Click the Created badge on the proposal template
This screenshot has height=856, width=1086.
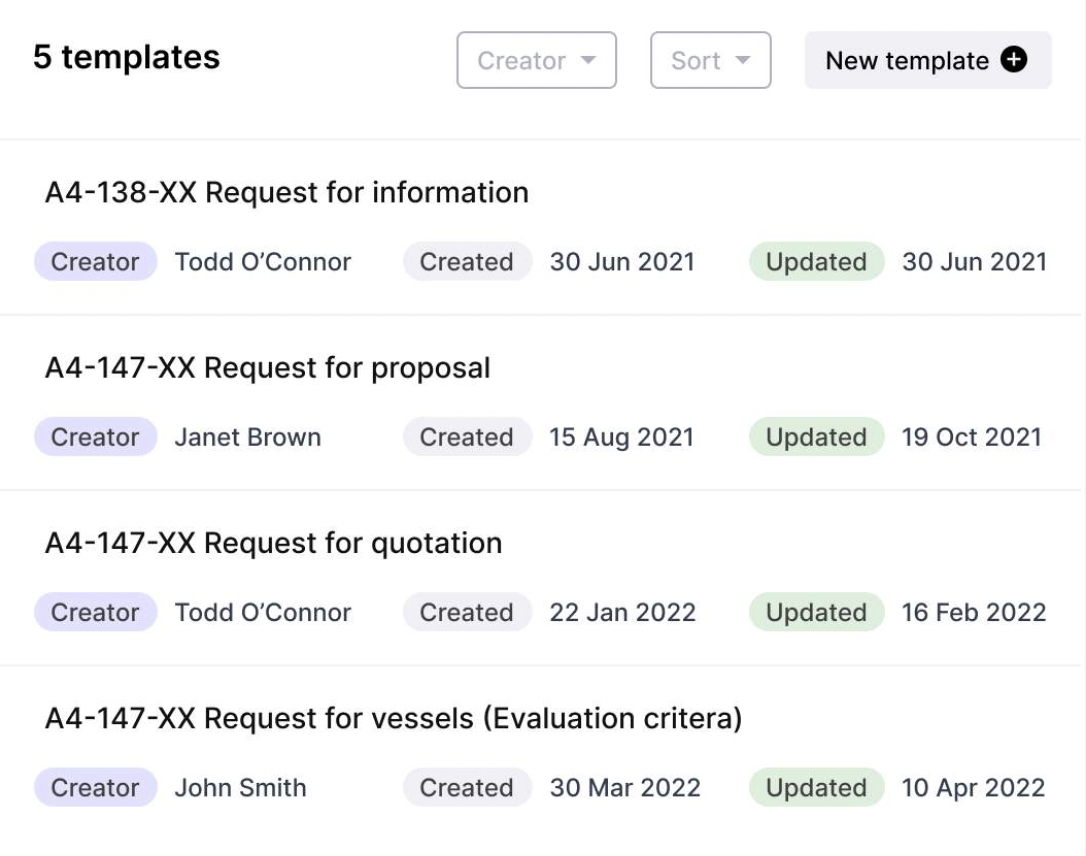(466, 437)
